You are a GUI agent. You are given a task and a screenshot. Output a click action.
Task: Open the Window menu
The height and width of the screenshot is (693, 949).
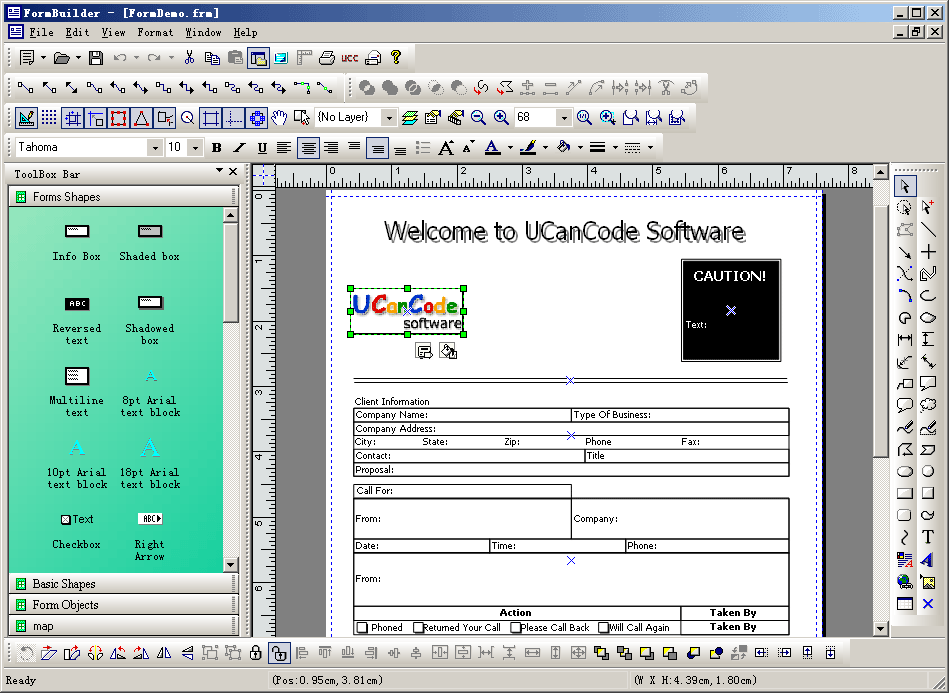tap(203, 32)
